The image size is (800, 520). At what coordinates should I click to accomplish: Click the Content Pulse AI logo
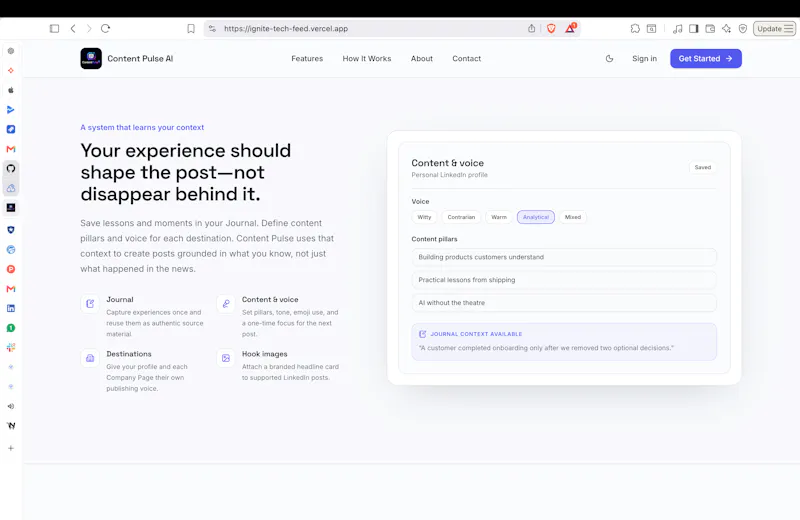click(91, 59)
